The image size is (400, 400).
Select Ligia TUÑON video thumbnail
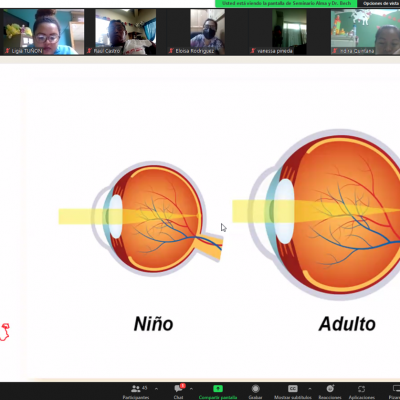(43, 32)
